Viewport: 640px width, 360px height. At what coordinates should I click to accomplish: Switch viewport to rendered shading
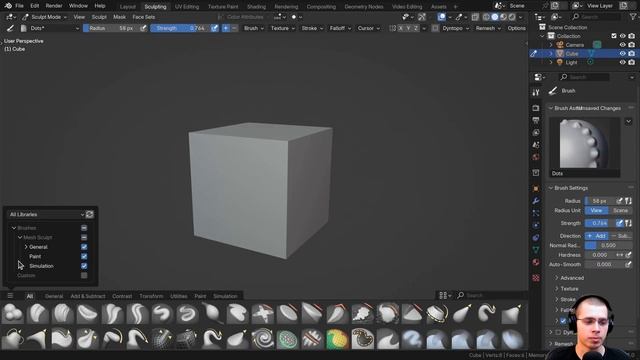coord(512,17)
